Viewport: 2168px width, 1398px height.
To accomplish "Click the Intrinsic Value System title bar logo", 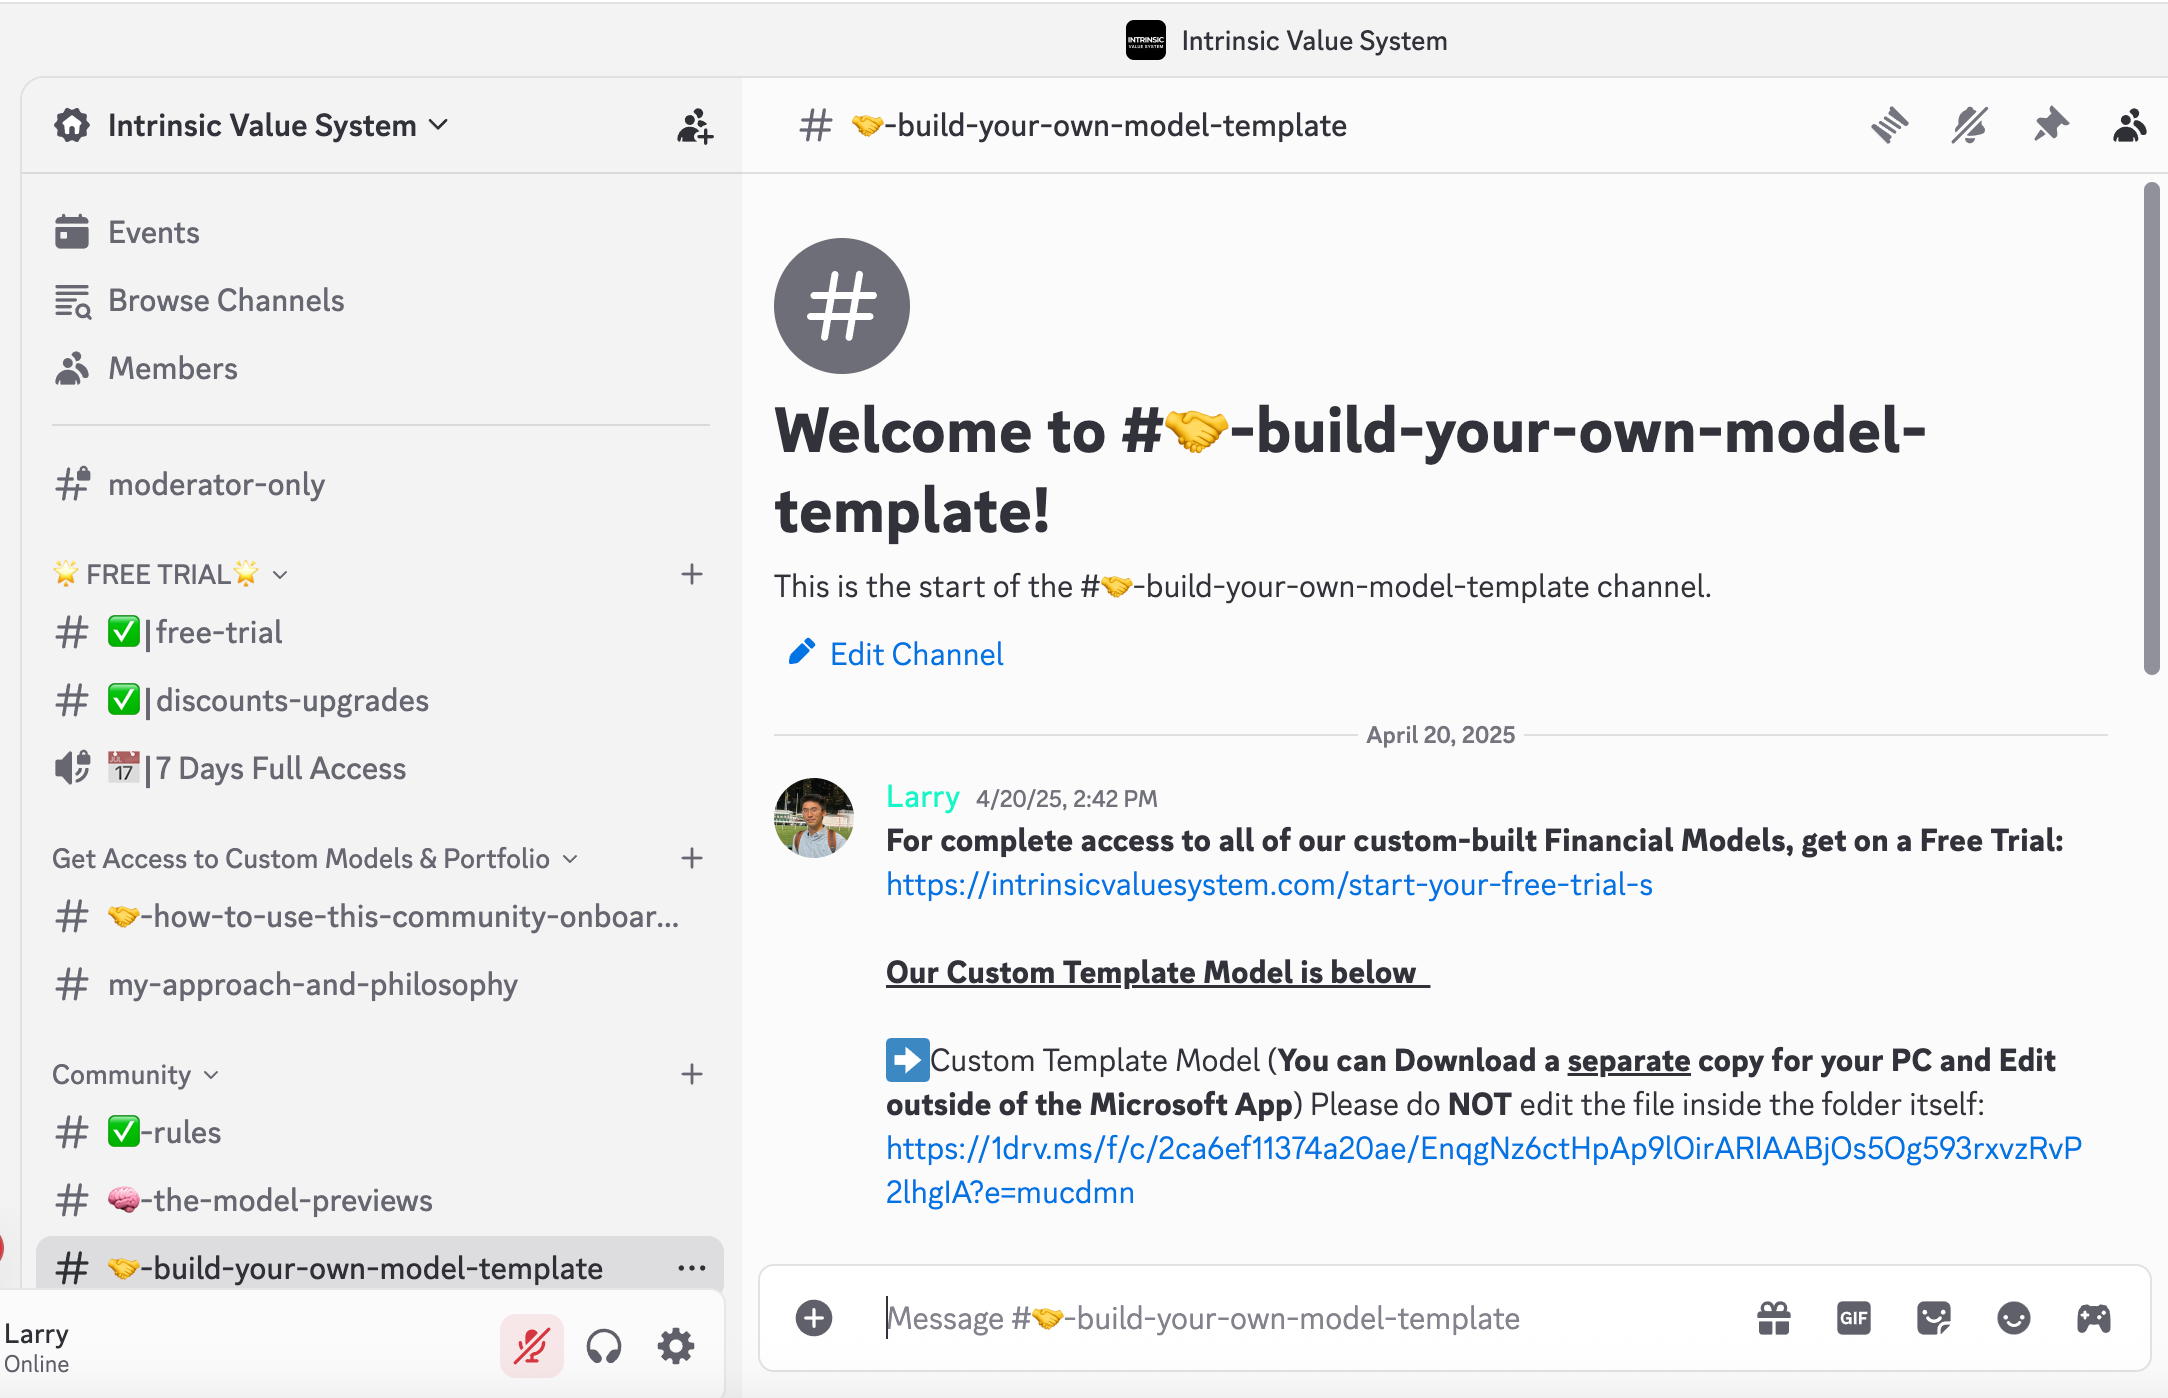I will (1146, 40).
